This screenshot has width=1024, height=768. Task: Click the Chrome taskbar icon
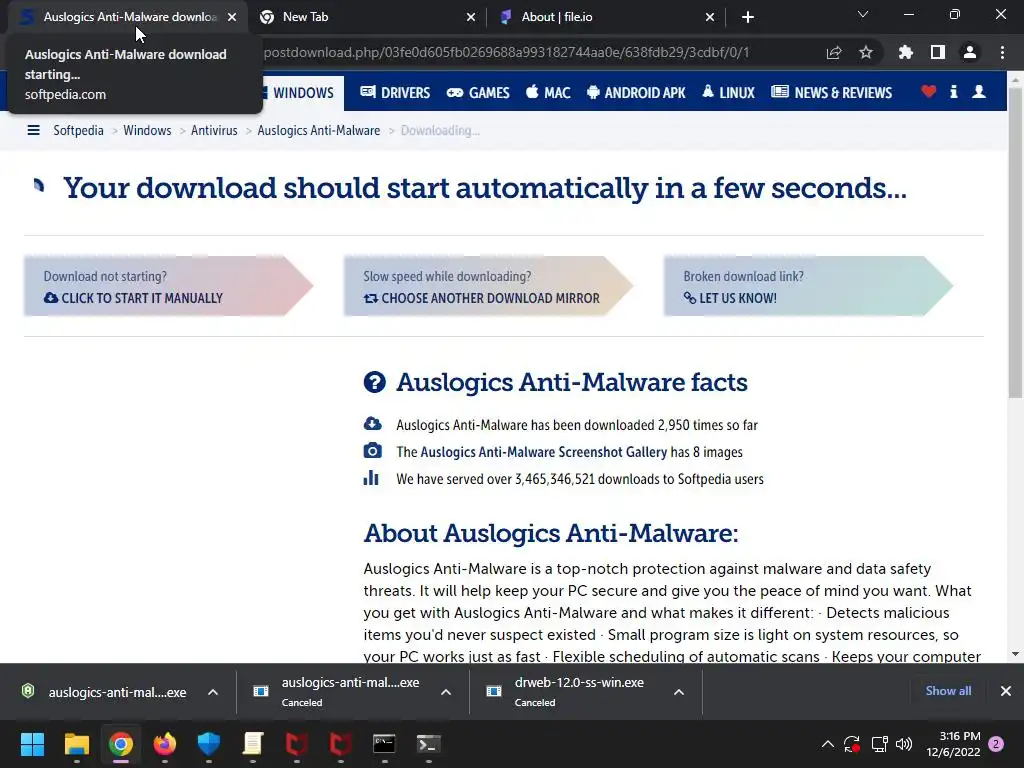click(121, 744)
